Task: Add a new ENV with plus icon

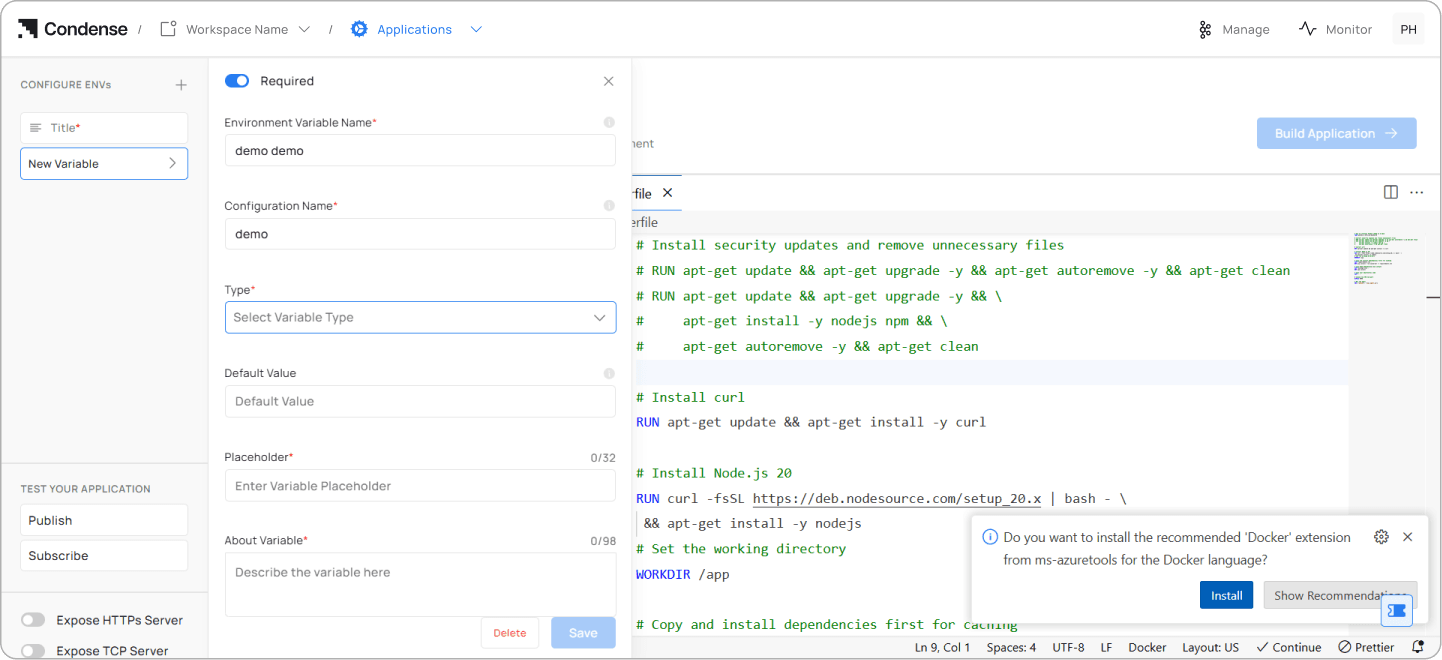Action: click(181, 85)
